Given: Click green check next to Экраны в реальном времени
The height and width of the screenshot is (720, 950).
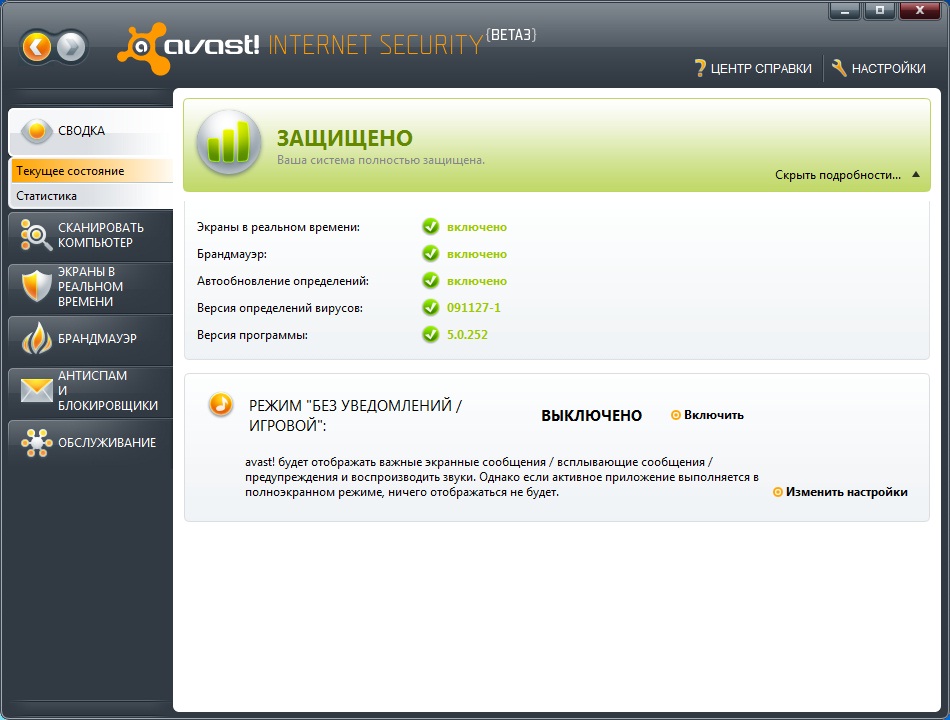Looking at the screenshot, I should [431, 227].
